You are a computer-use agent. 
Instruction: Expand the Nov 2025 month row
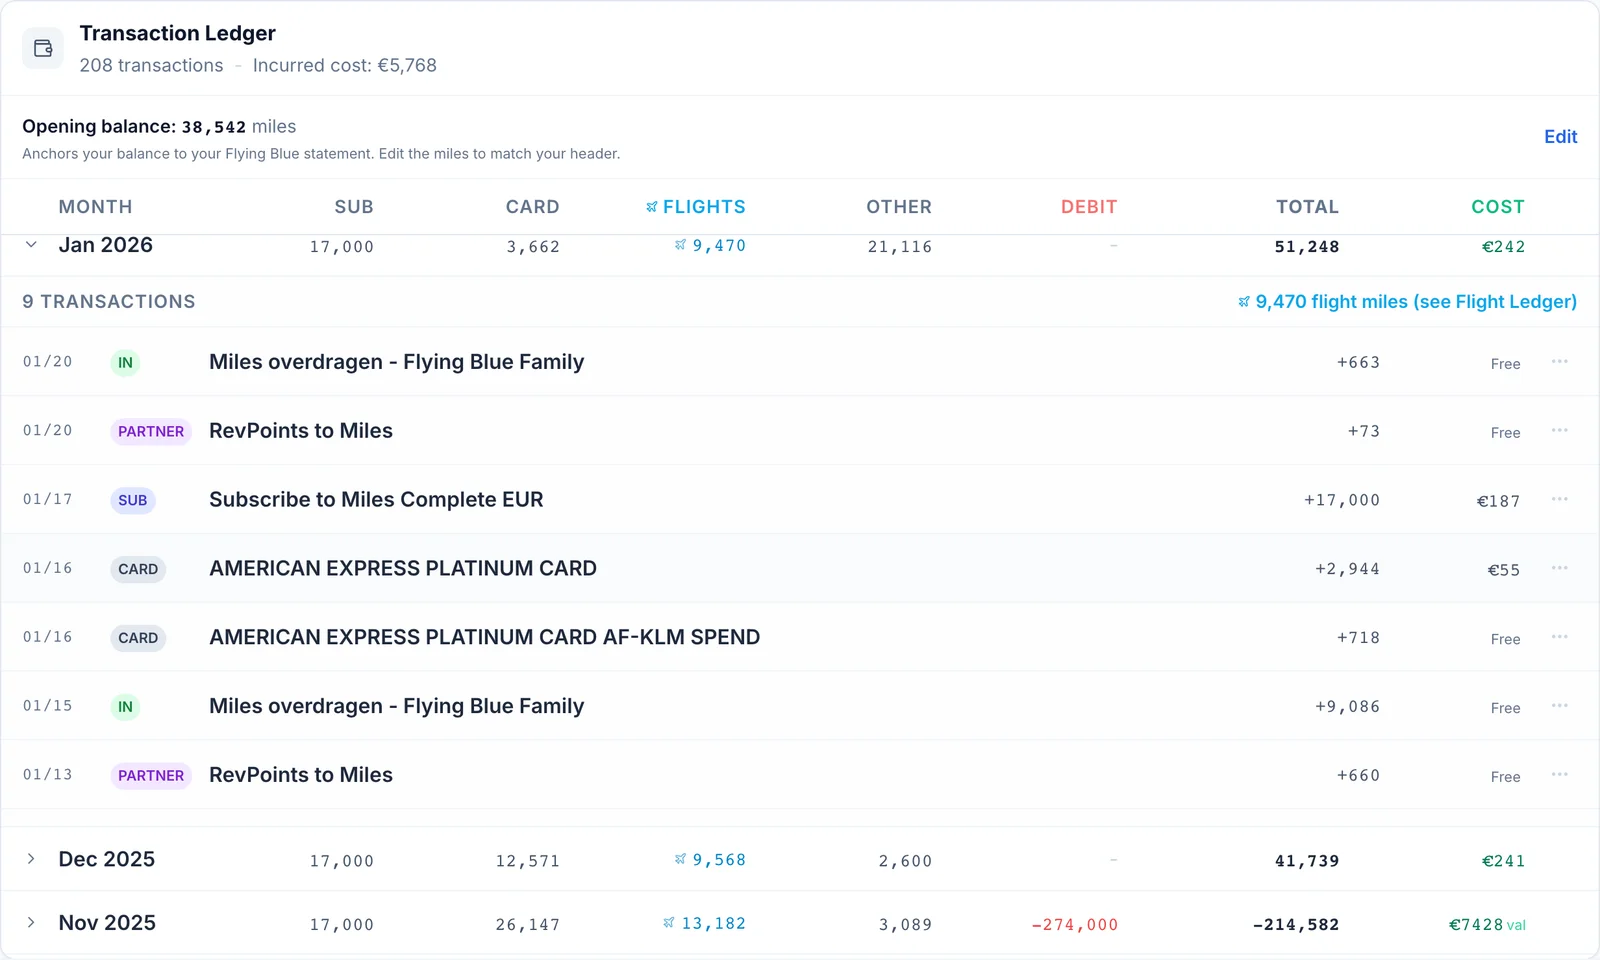coord(31,923)
